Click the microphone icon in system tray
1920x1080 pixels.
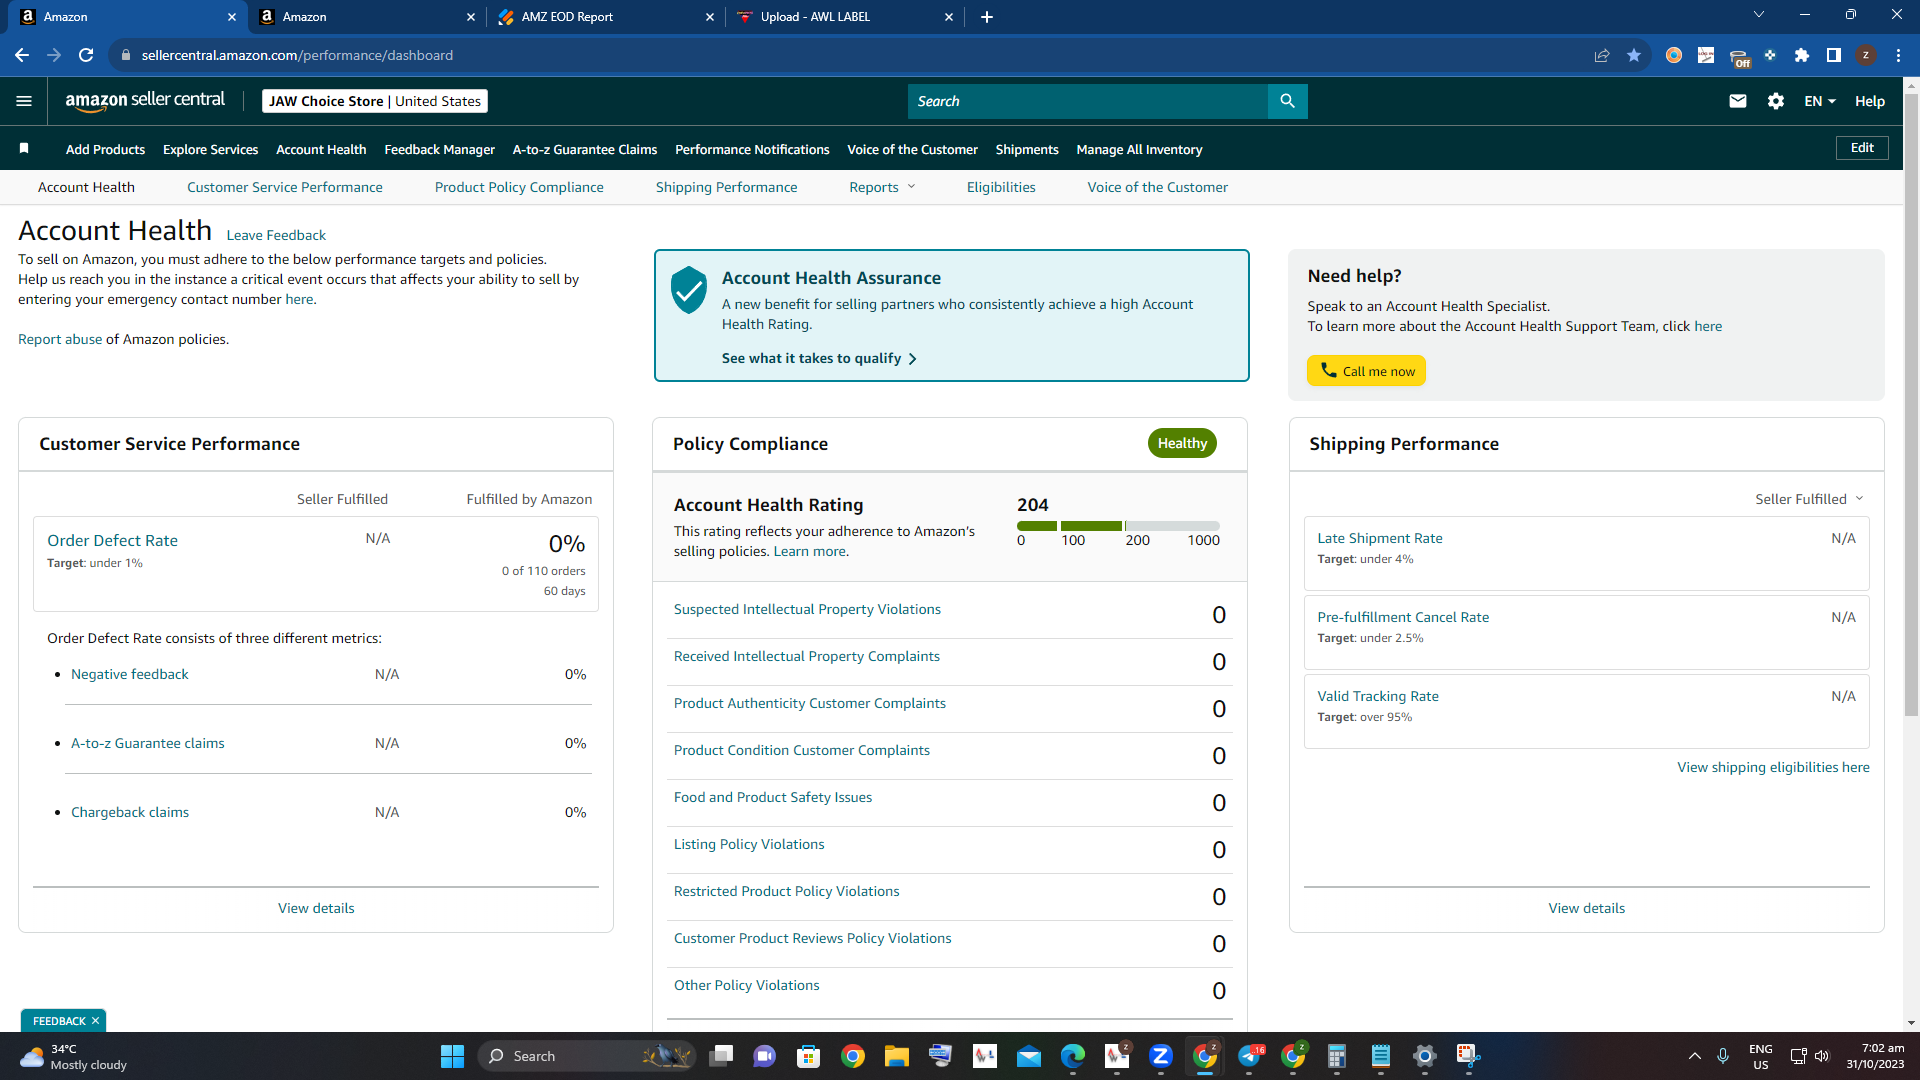(x=1723, y=1056)
